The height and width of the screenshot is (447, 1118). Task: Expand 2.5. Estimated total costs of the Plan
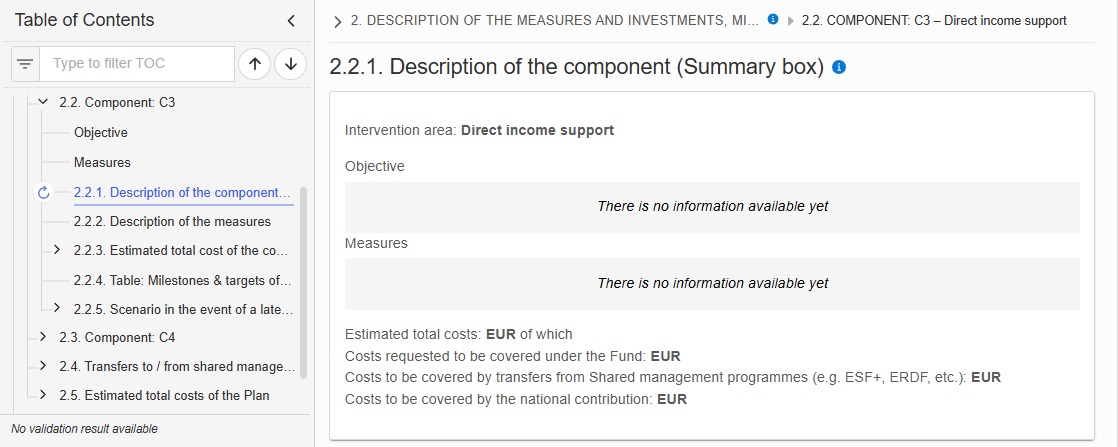tap(43, 394)
